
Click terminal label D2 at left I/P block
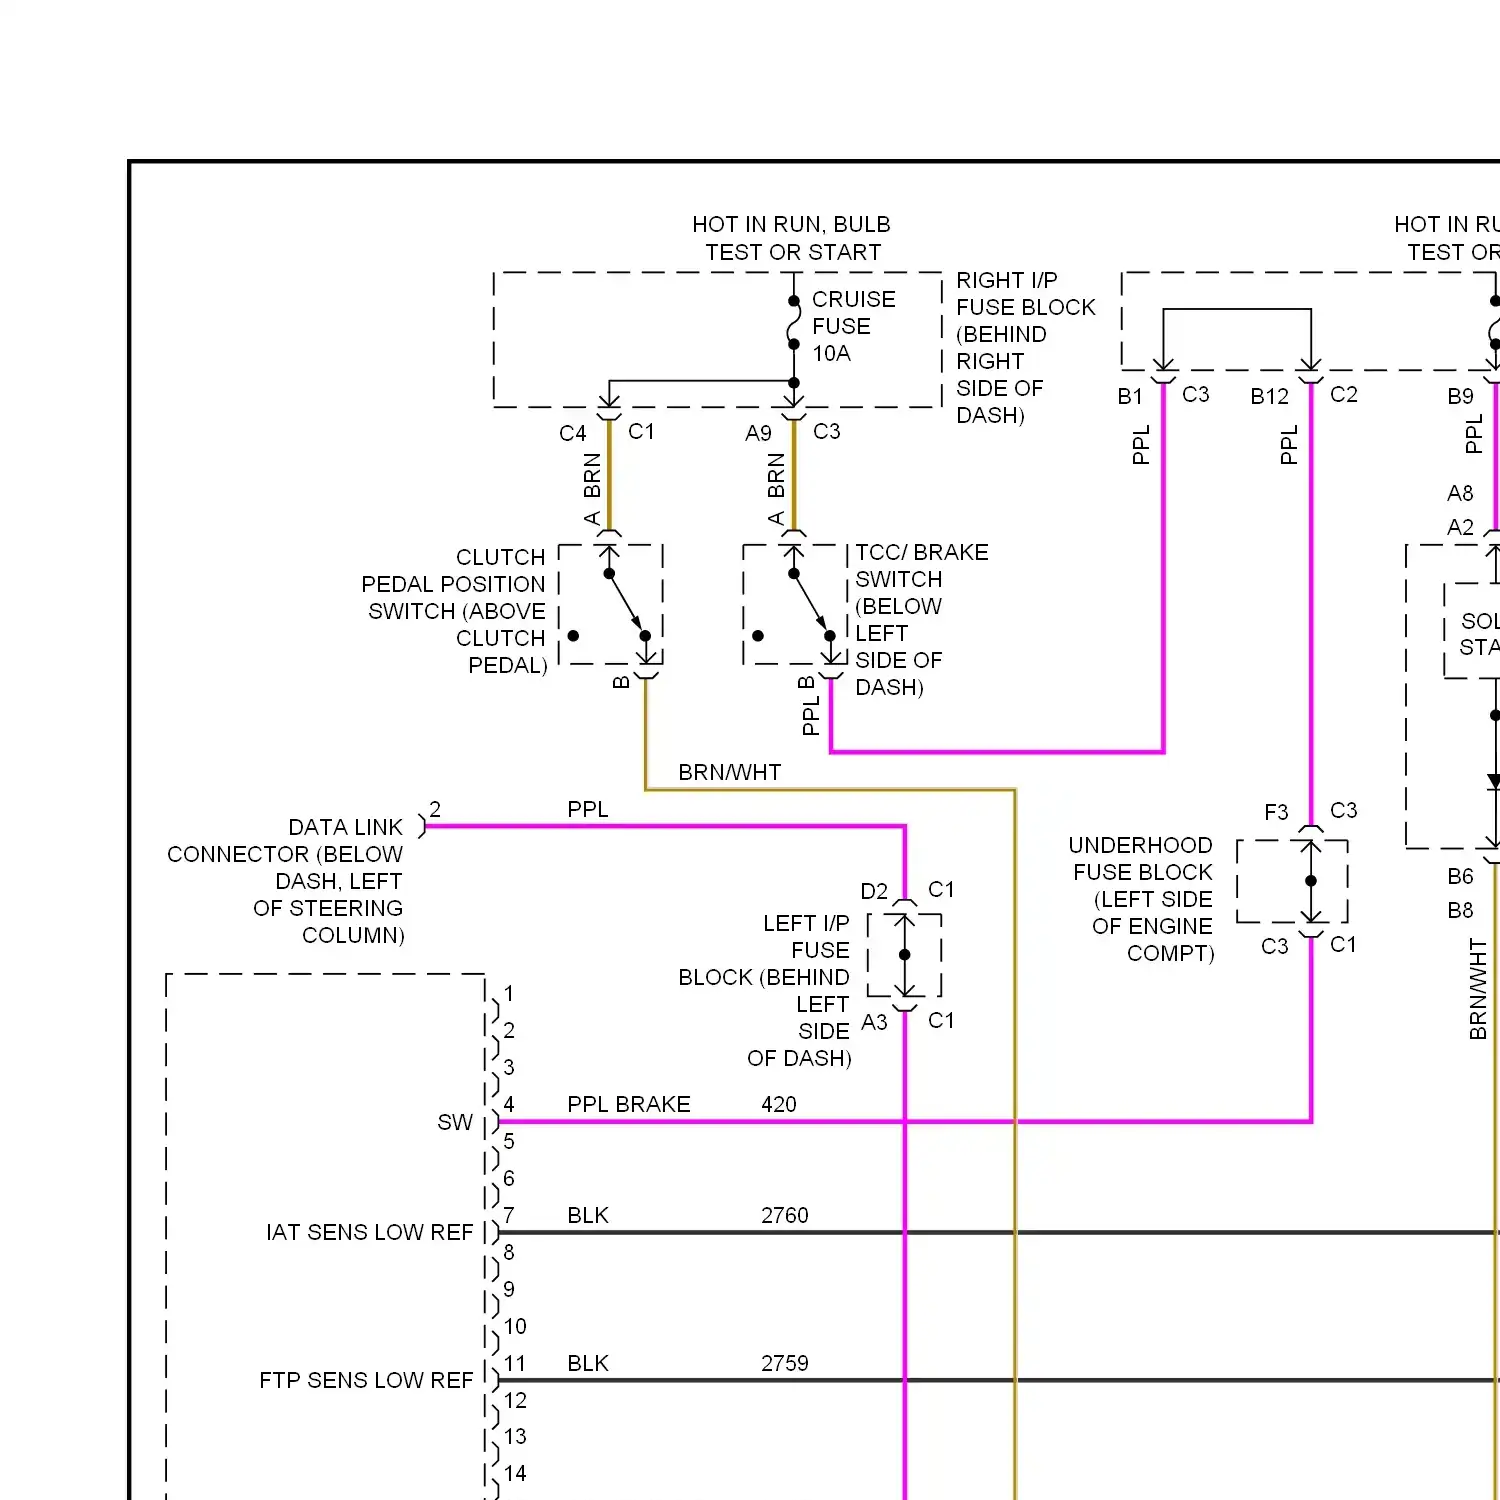(874, 891)
